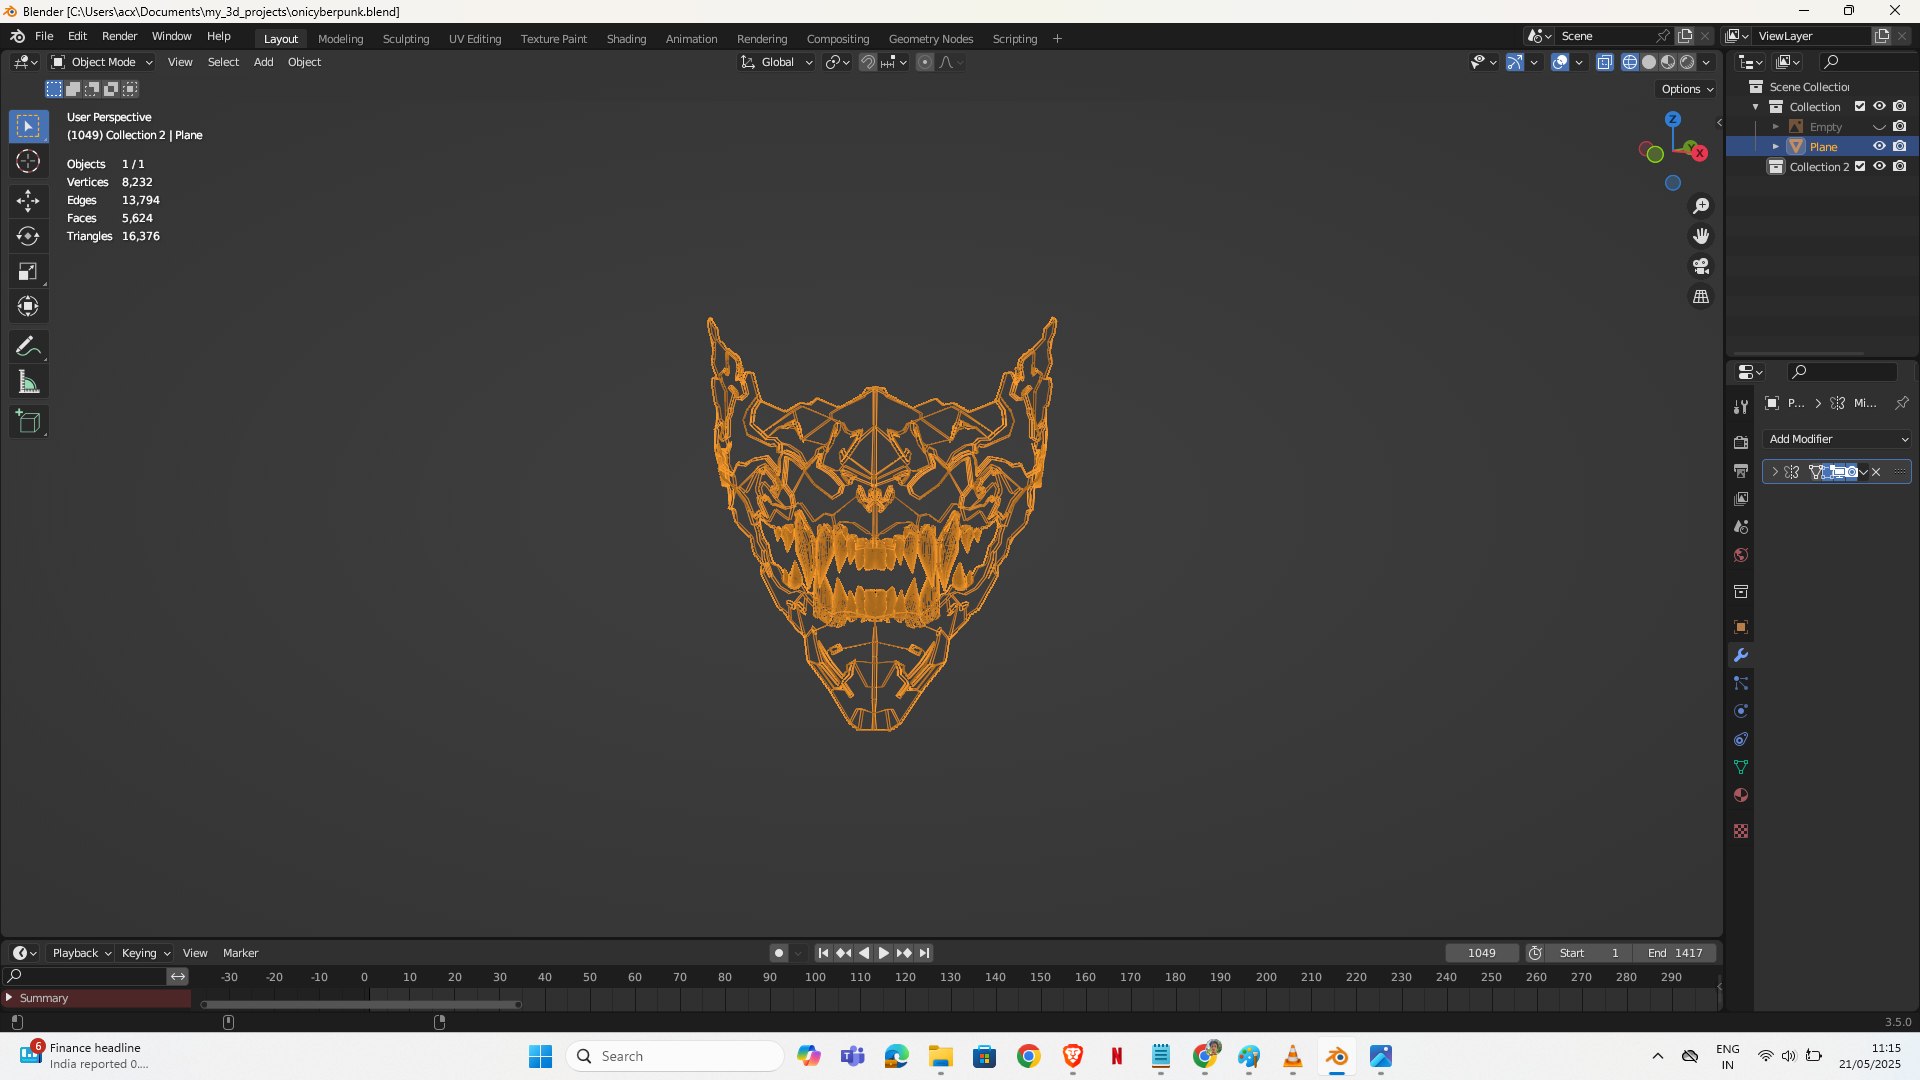Uncheck Collection 2 exclude checkbox
The height and width of the screenshot is (1080, 1920).
click(x=1860, y=166)
